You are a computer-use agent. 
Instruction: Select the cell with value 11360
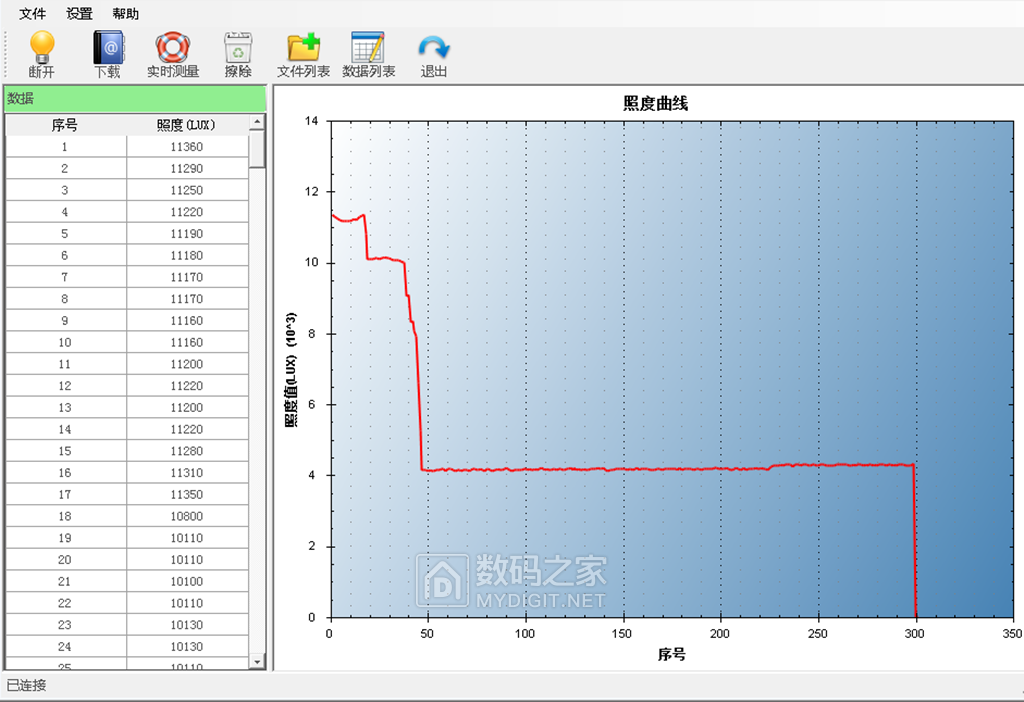(x=187, y=147)
